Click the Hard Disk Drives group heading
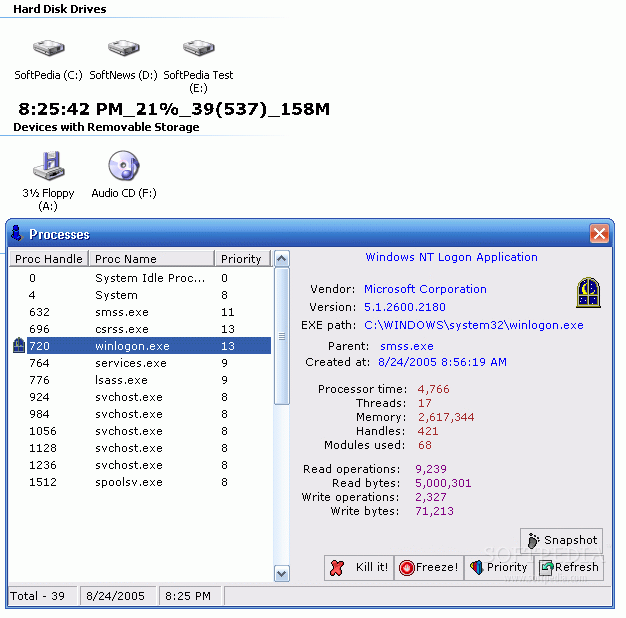Viewport: 626px width, 618px height. [x=60, y=9]
